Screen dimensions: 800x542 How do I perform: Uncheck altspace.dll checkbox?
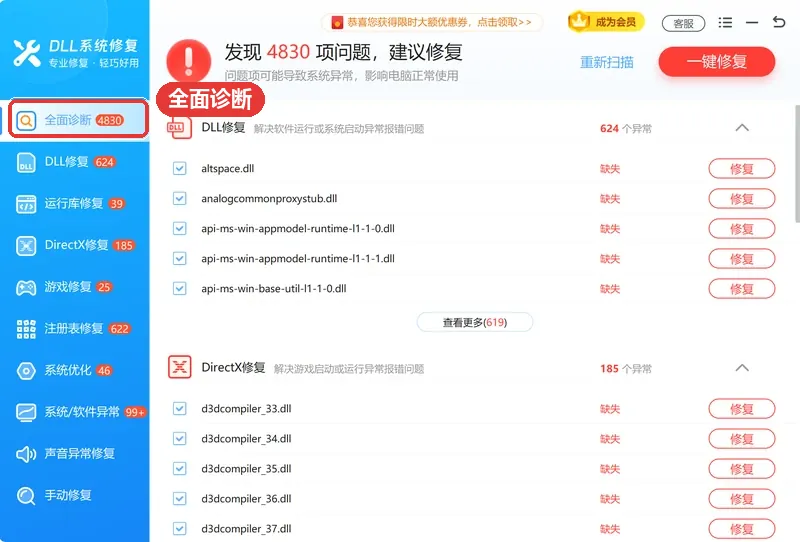[180, 168]
